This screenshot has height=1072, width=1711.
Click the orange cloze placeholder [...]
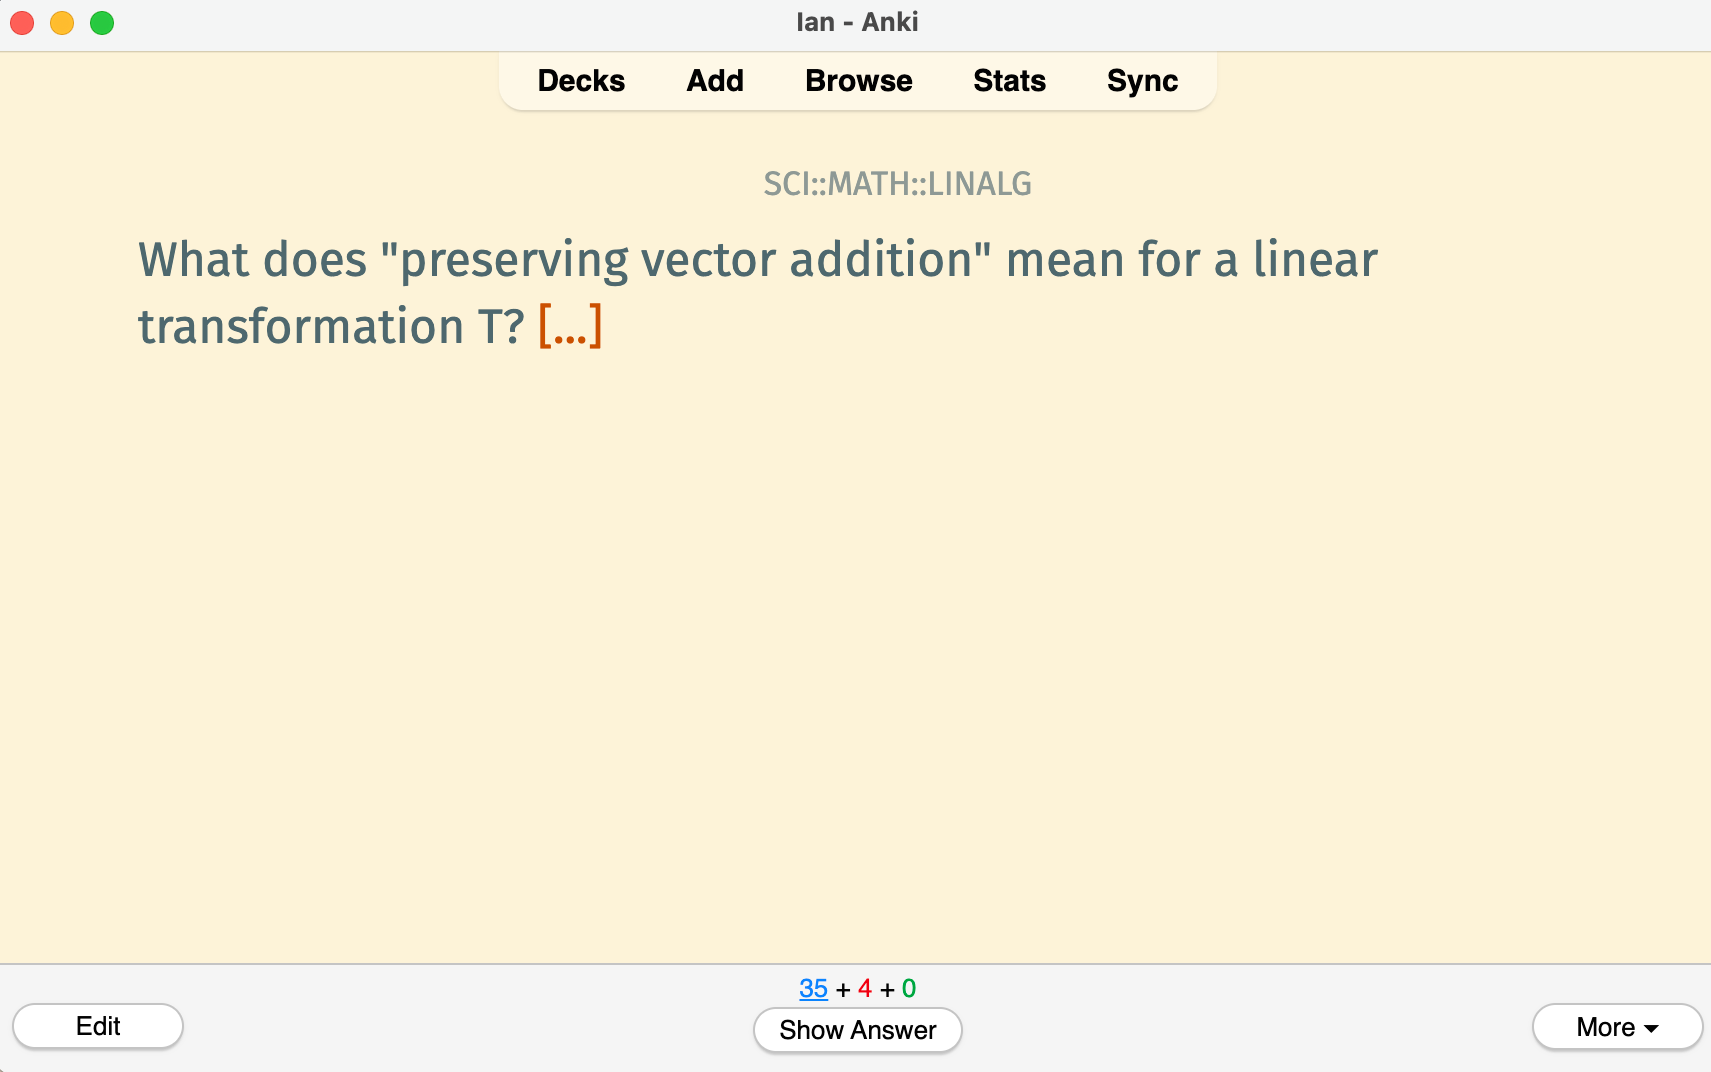(x=570, y=326)
